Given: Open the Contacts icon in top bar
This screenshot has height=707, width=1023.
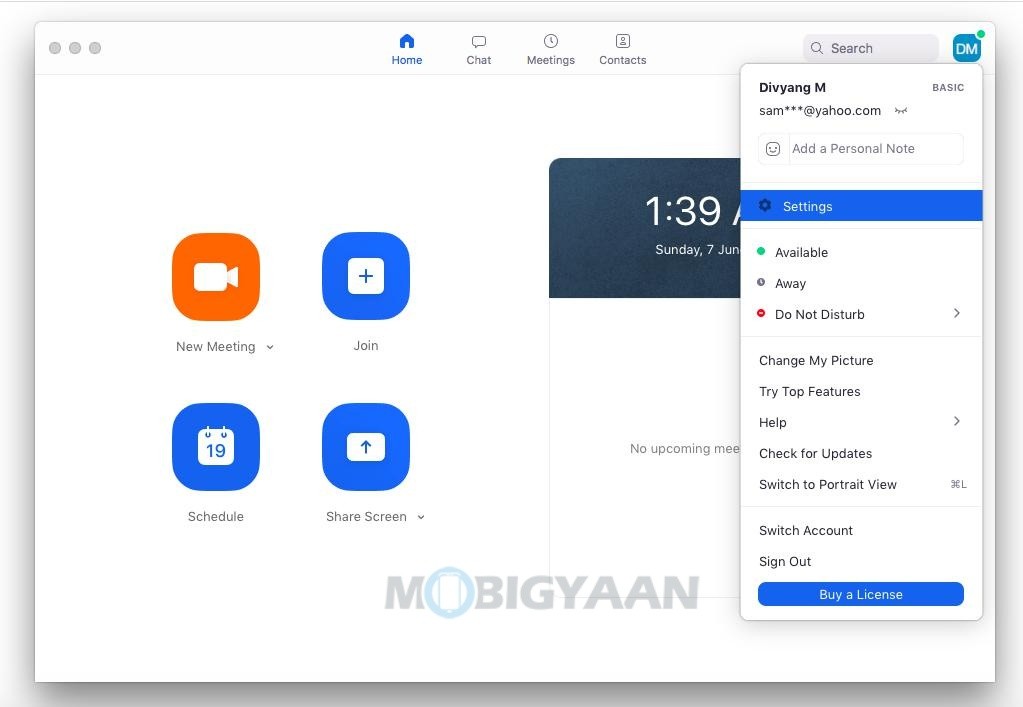Looking at the screenshot, I should (x=622, y=42).
